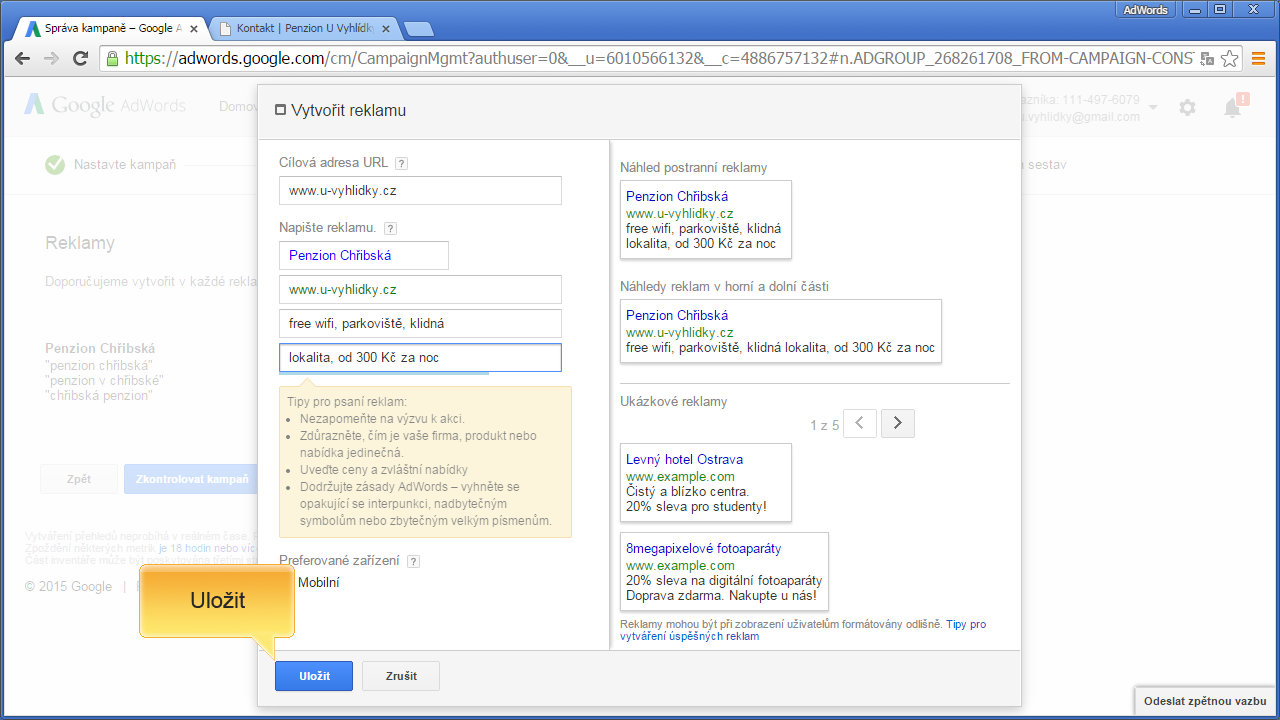1280x720 pixels.
Task: Click the display URL field below headline
Action: coord(420,290)
